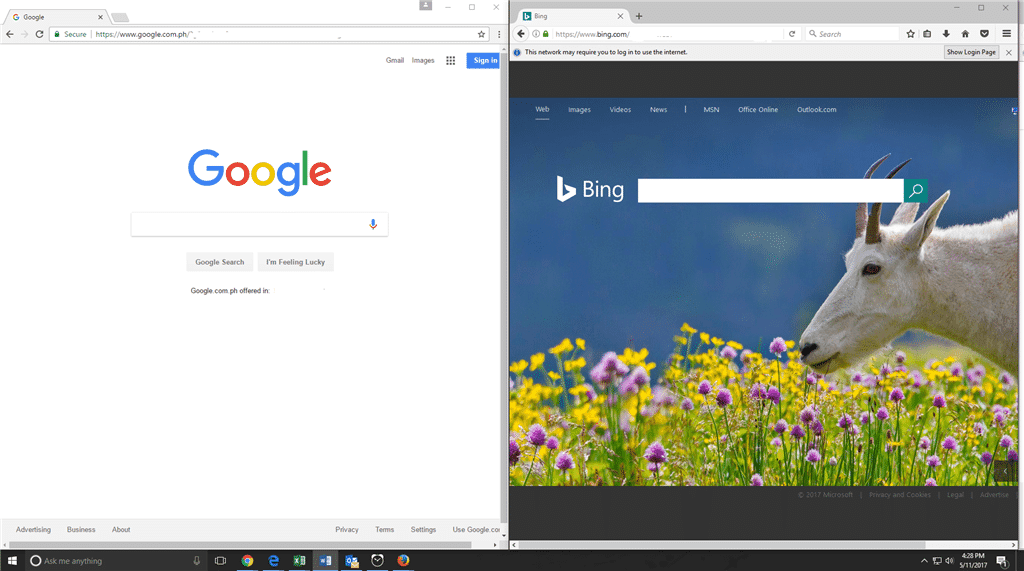Click Show Login Page button

[x=971, y=52]
